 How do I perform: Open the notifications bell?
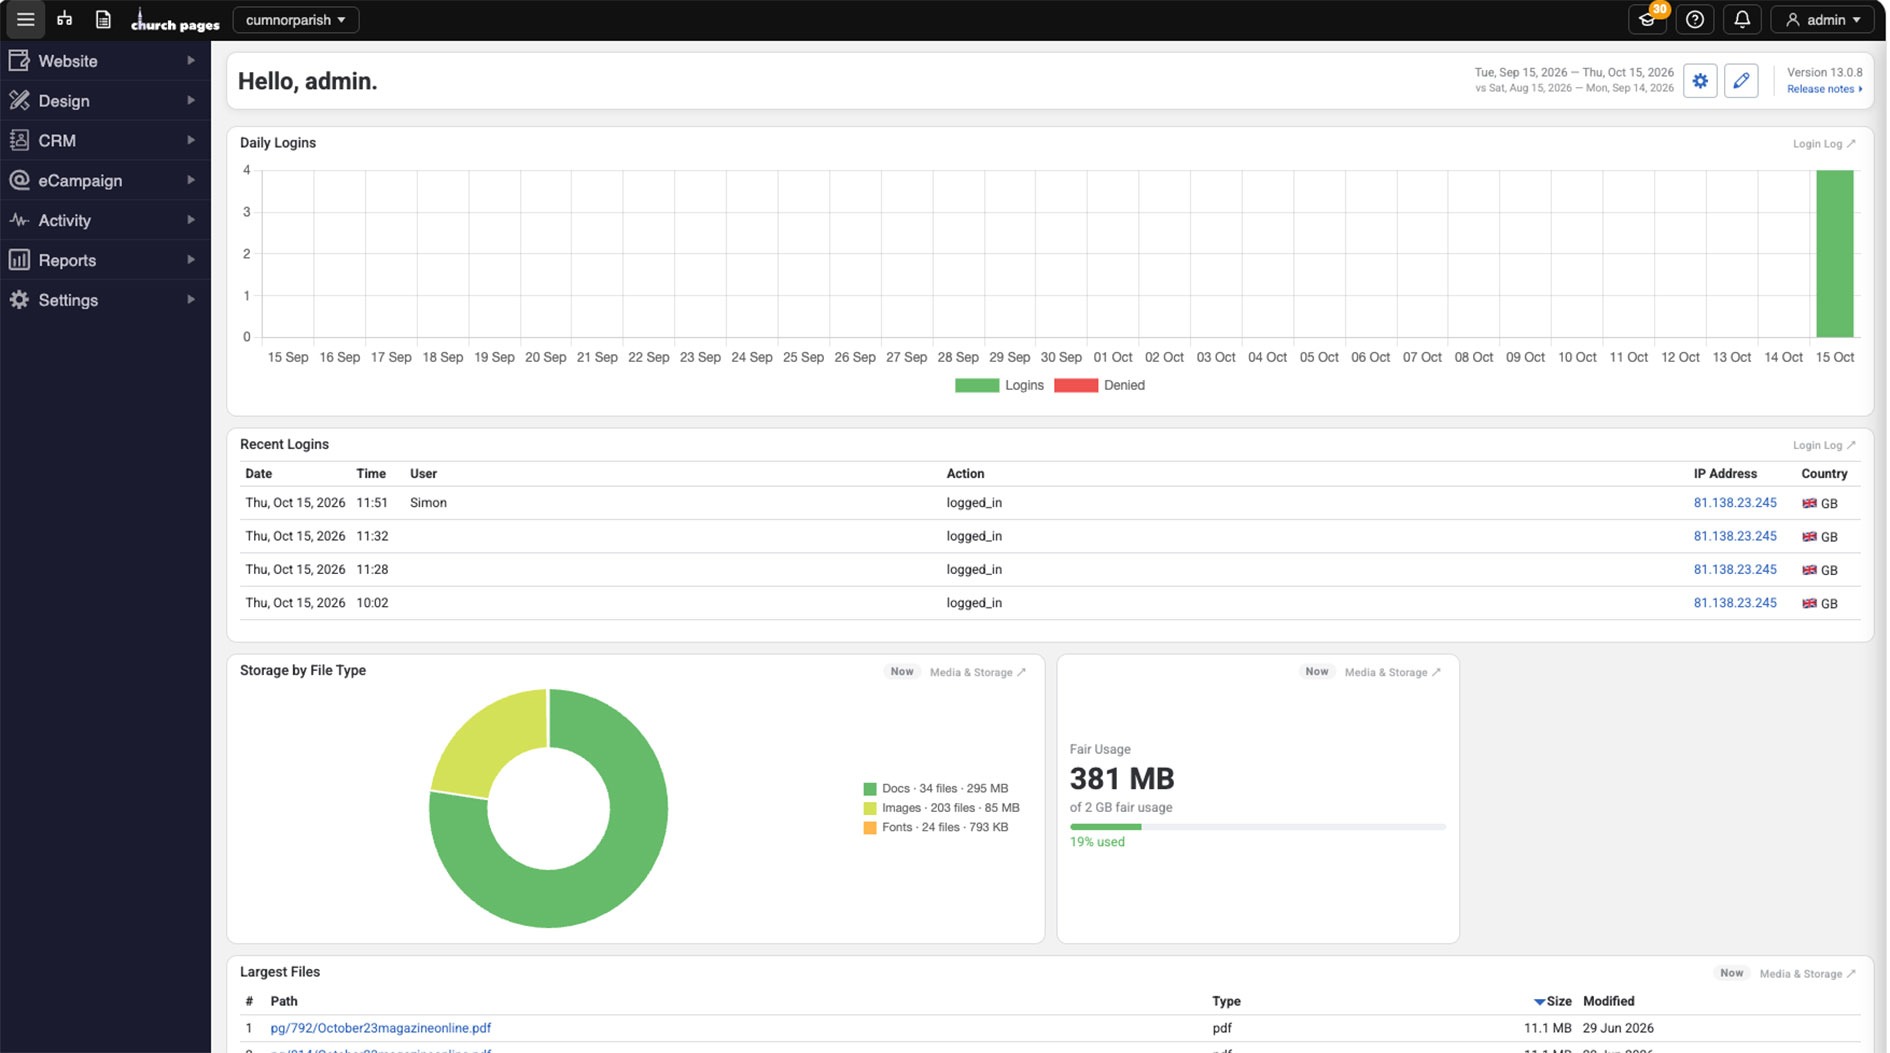(1742, 20)
